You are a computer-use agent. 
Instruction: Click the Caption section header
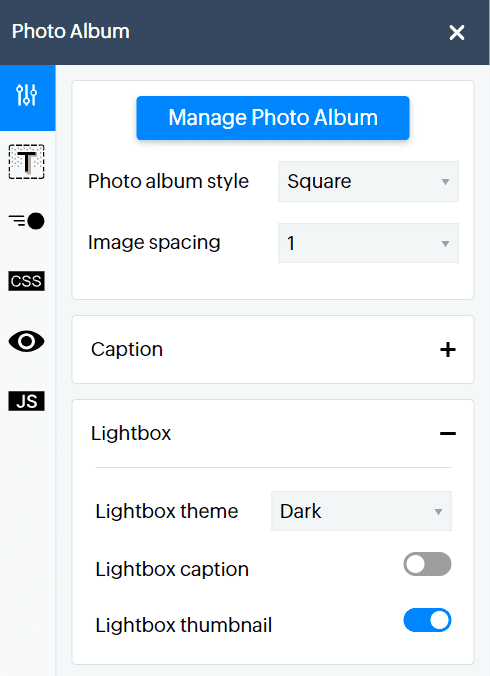click(x=273, y=350)
